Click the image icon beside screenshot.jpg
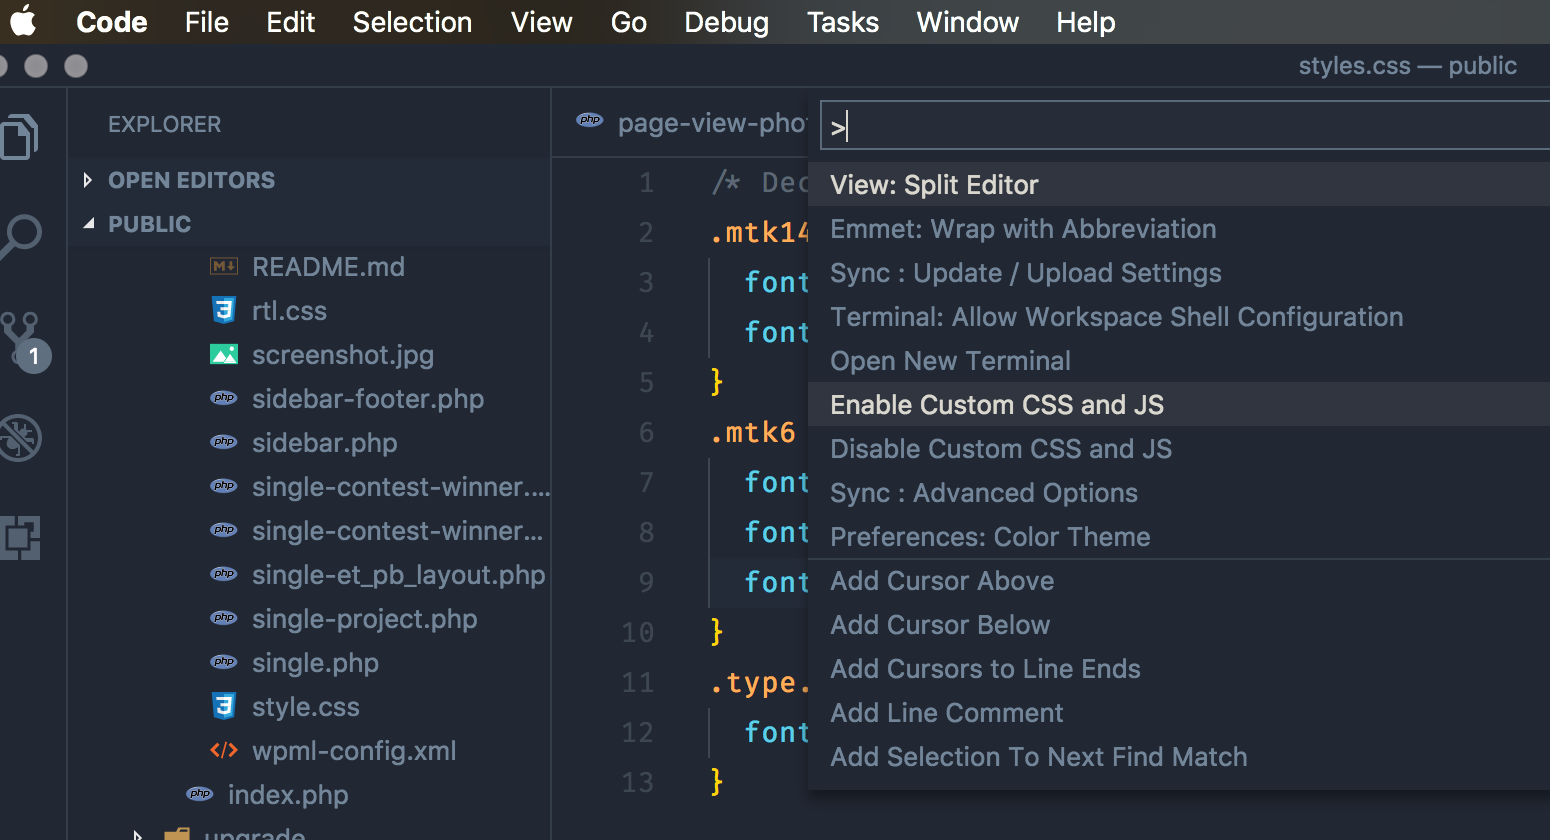 (224, 355)
